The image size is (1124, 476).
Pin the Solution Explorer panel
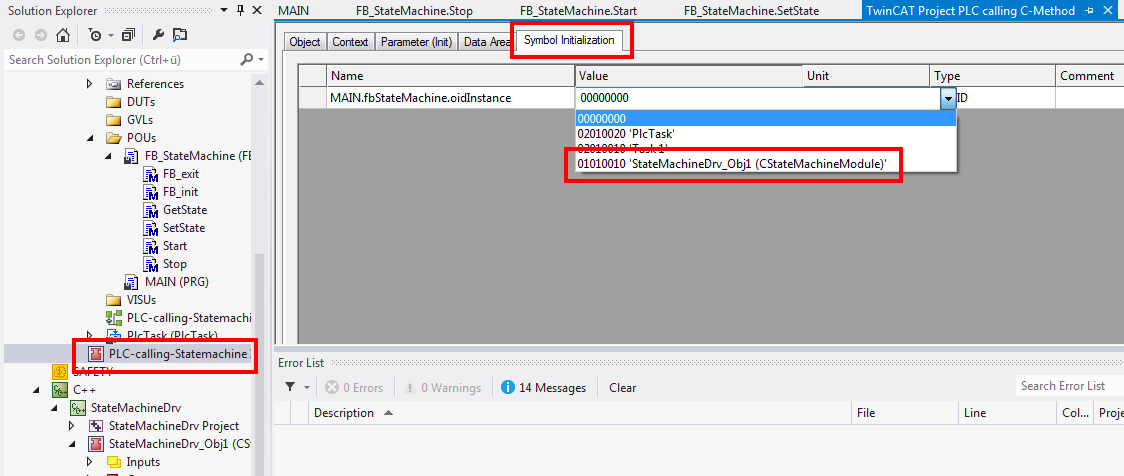pyautogui.click(x=240, y=10)
